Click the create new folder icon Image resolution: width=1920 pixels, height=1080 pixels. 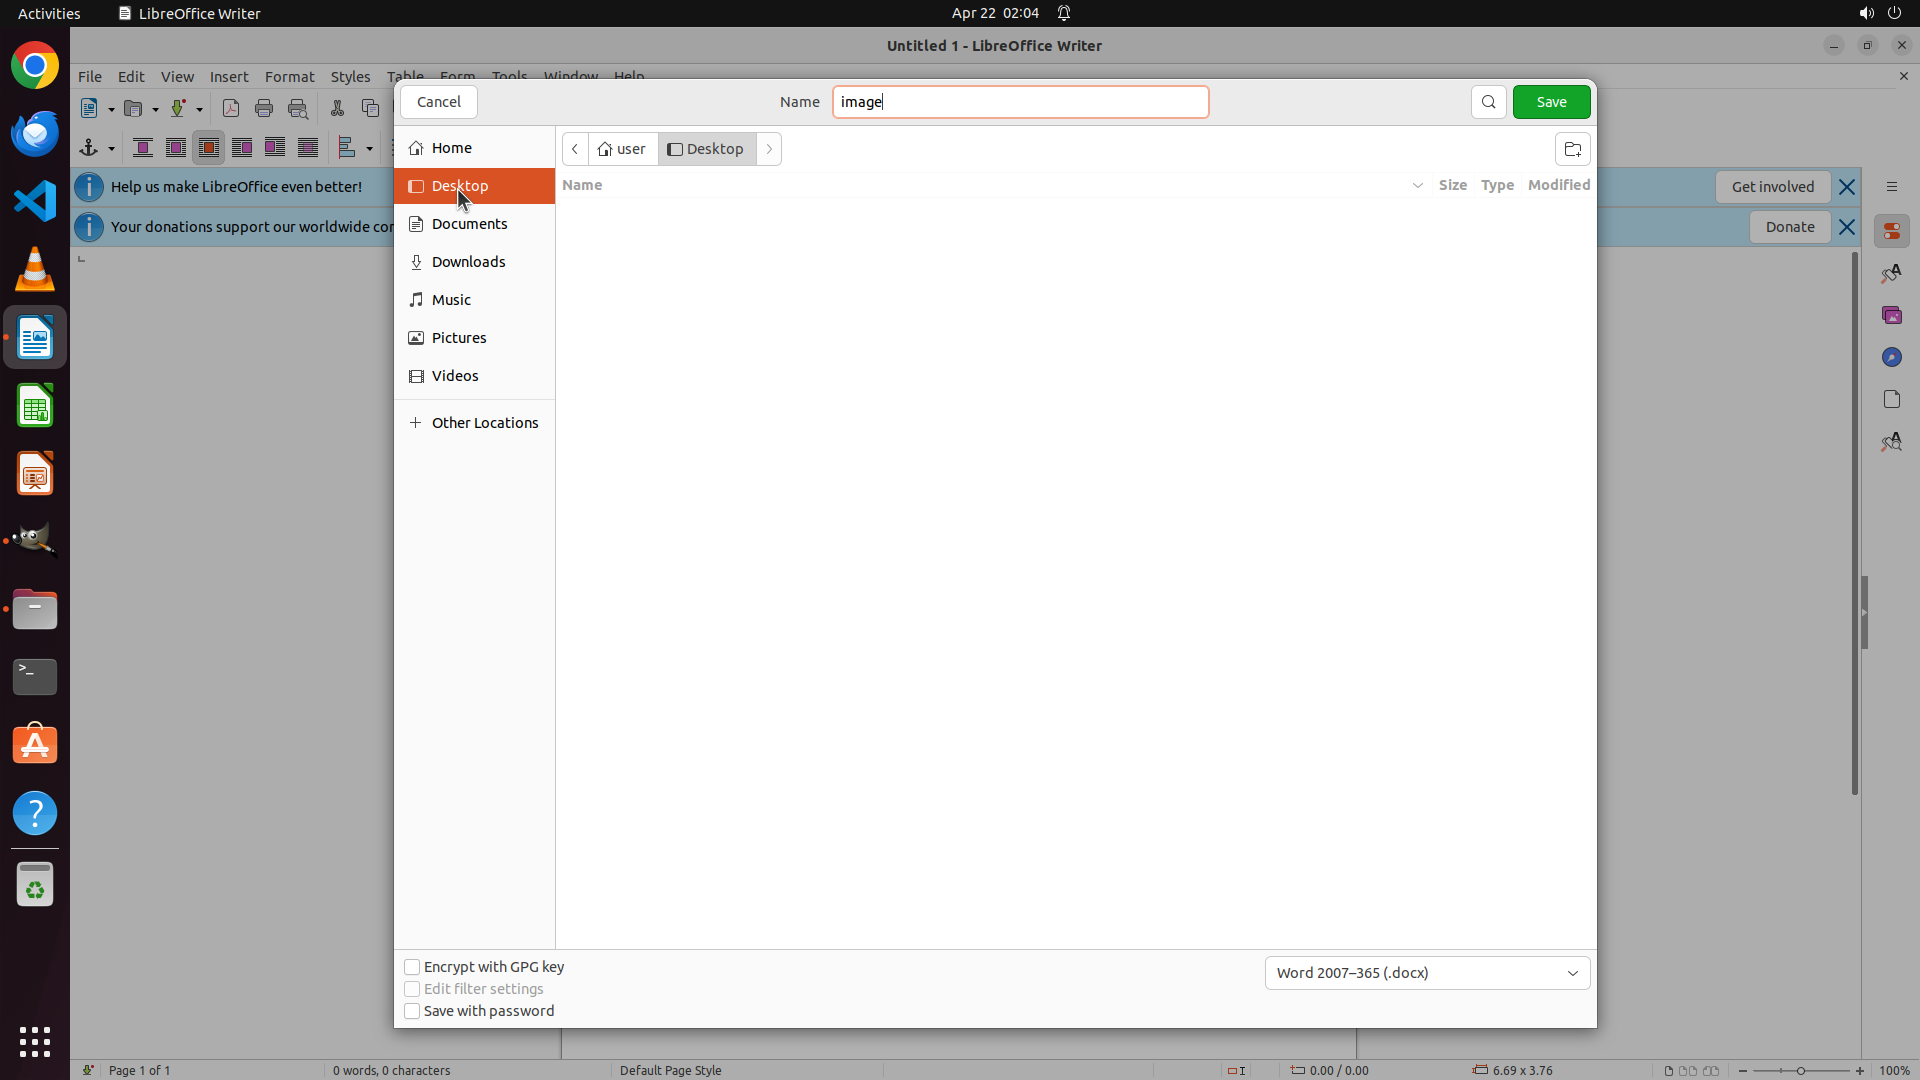pos(1572,149)
